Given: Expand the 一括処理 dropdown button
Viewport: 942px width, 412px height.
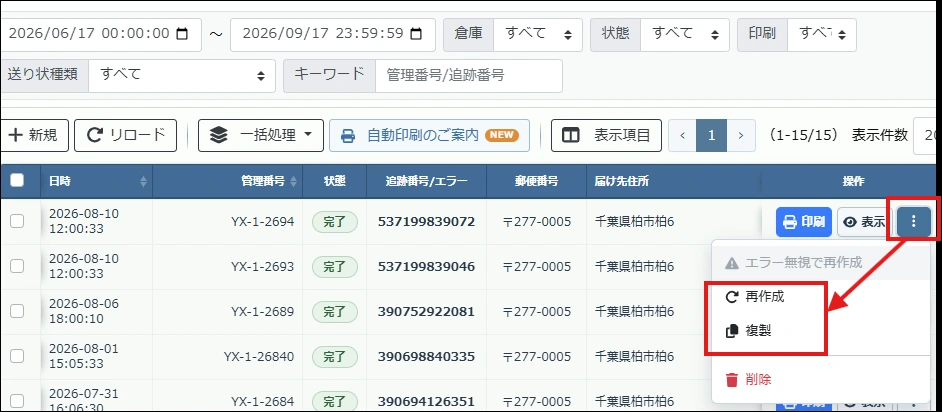Looking at the screenshot, I should (x=261, y=135).
